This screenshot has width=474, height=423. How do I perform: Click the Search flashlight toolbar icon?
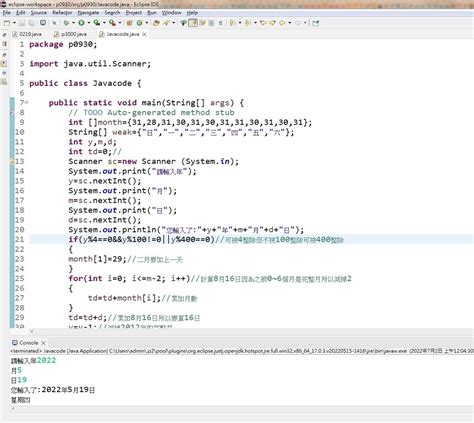(x=166, y=23)
